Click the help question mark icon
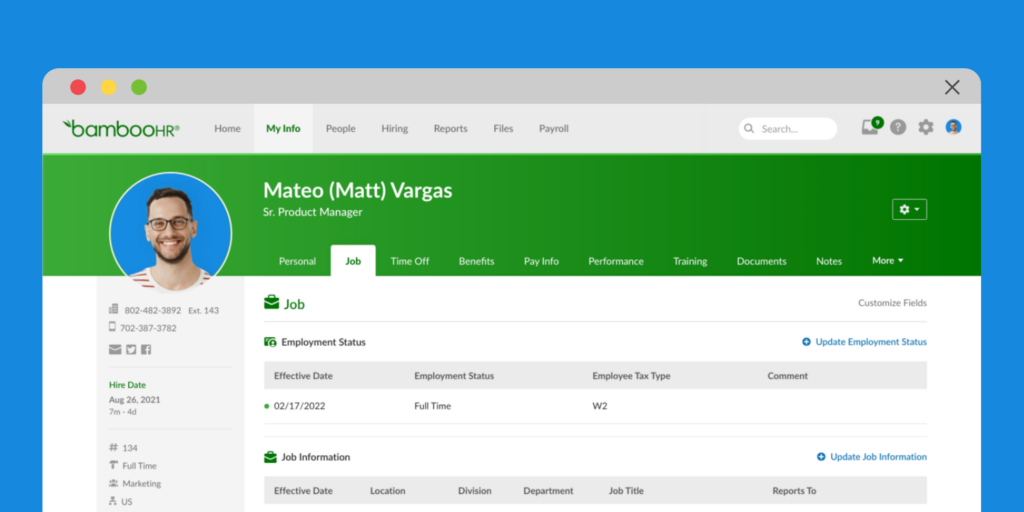 coord(898,128)
